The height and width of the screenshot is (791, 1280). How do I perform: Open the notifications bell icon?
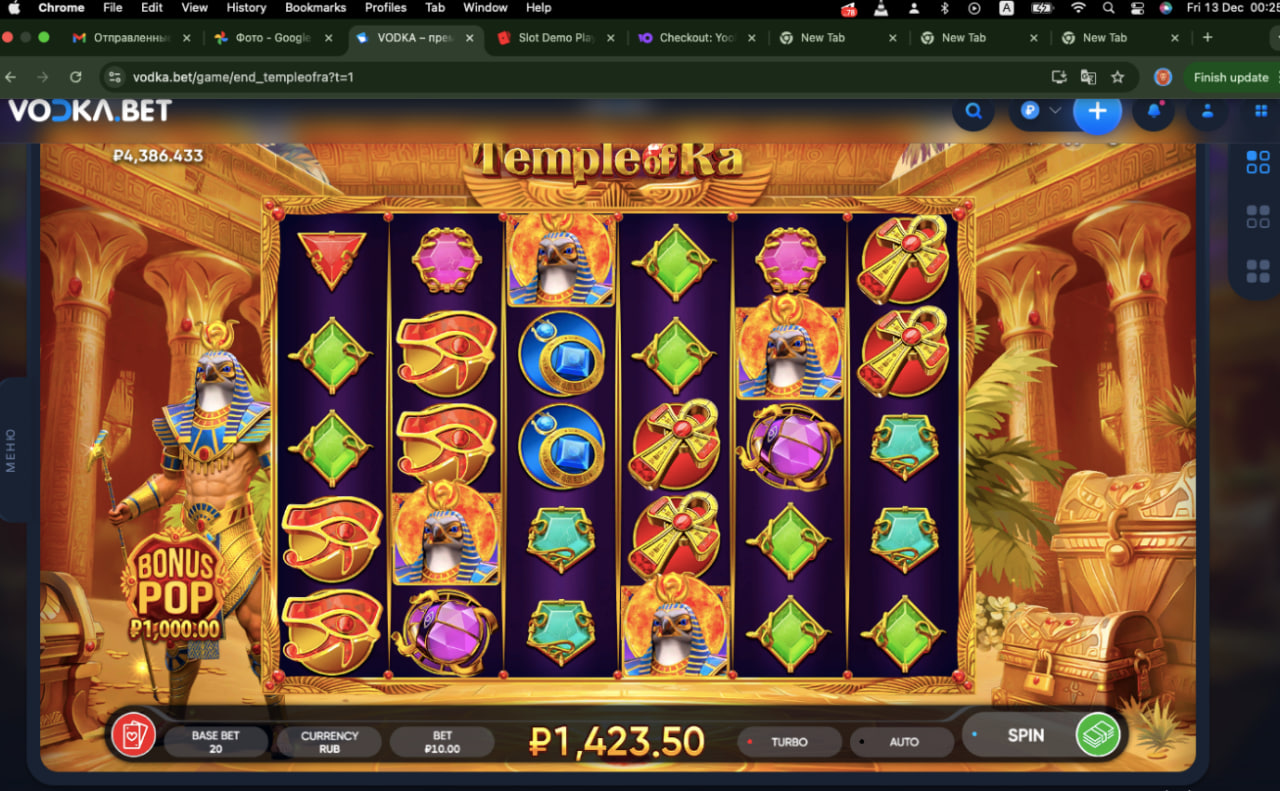click(x=1154, y=111)
